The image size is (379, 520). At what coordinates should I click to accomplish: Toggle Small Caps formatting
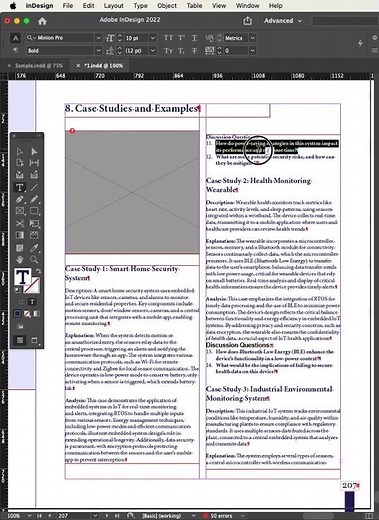click(168, 51)
